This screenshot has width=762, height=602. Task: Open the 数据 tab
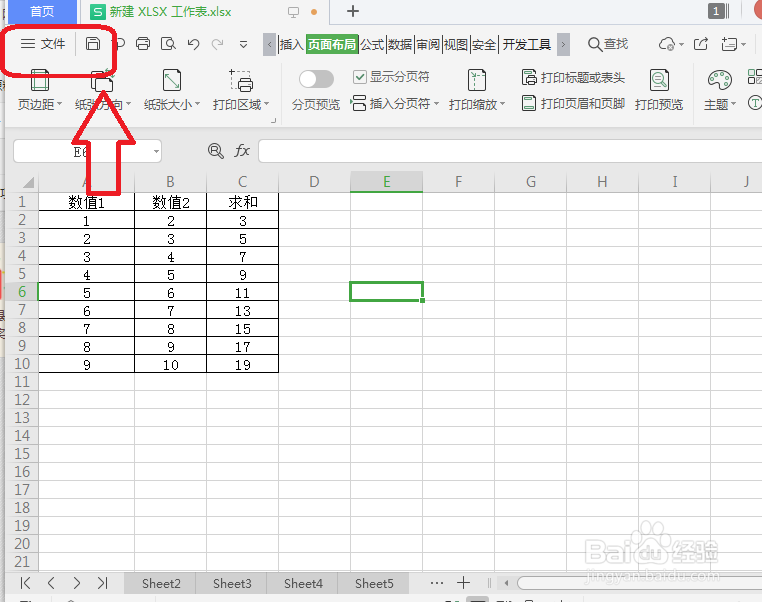click(x=400, y=45)
